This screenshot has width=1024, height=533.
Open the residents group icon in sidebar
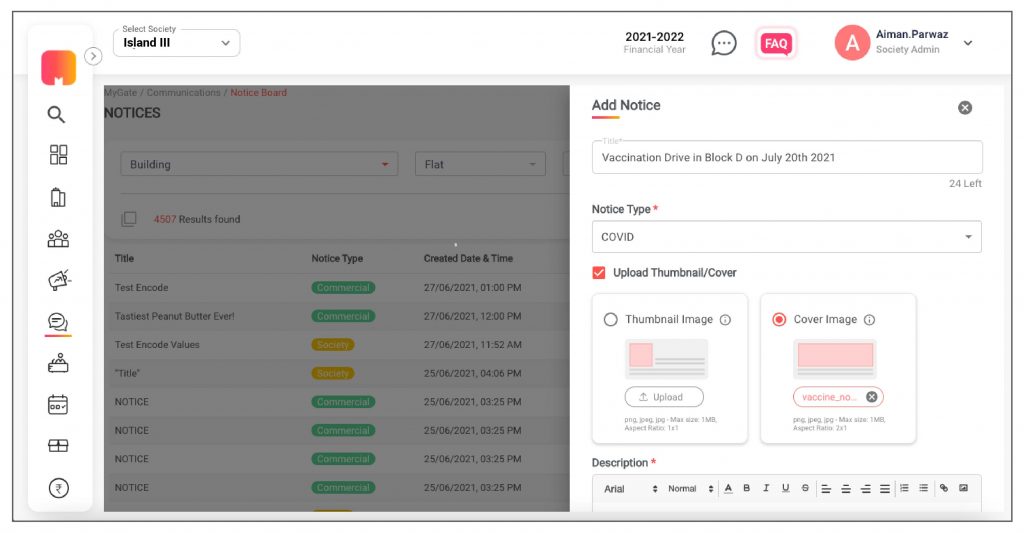tap(58, 238)
